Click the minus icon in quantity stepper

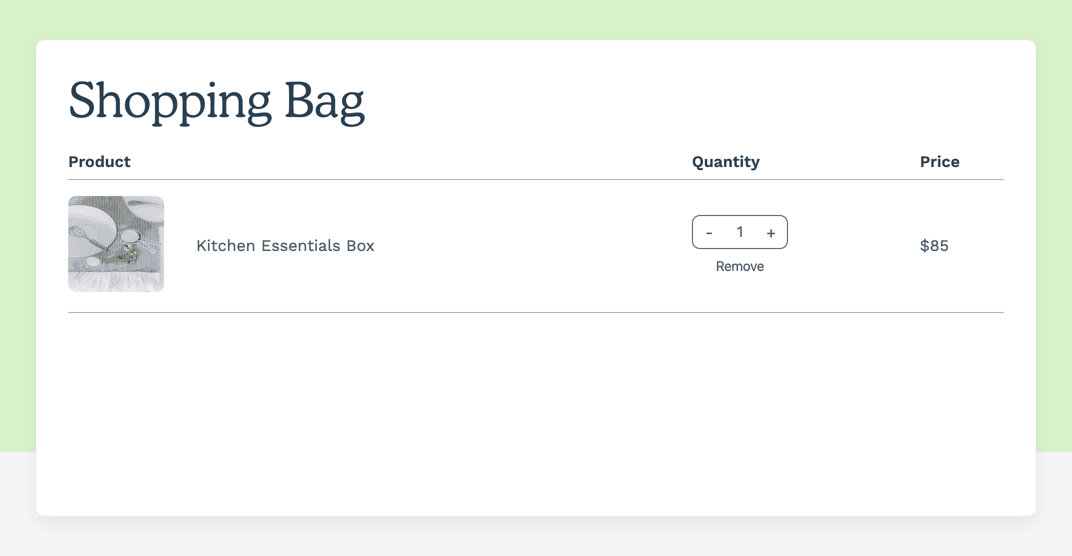pos(709,233)
